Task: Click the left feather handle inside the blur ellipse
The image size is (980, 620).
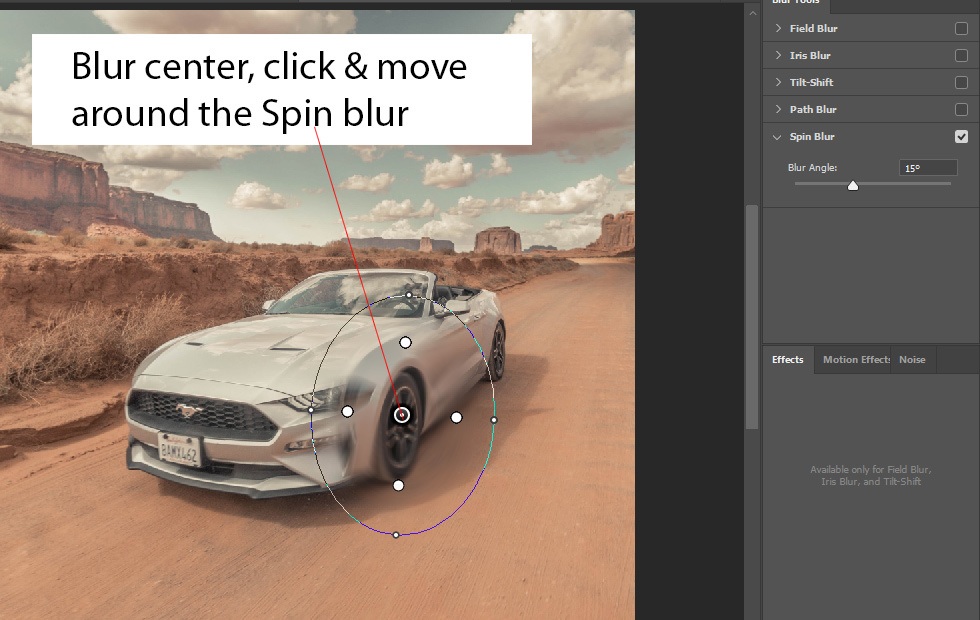Action: click(x=347, y=411)
